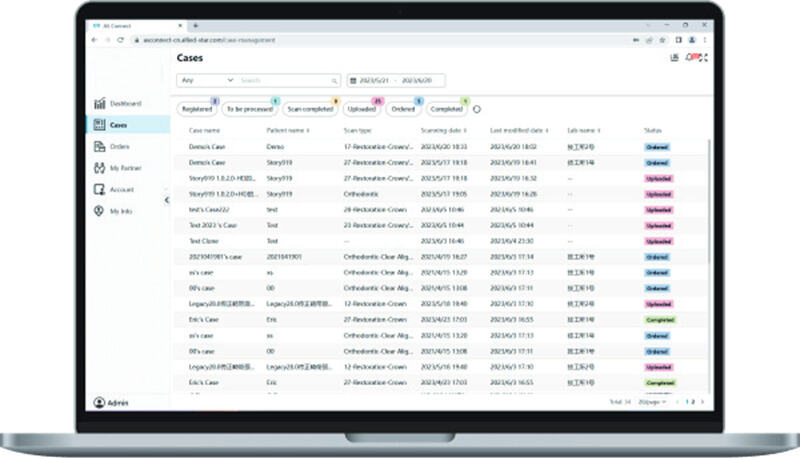
Task: Open the My Info page
Action: (117, 211)
